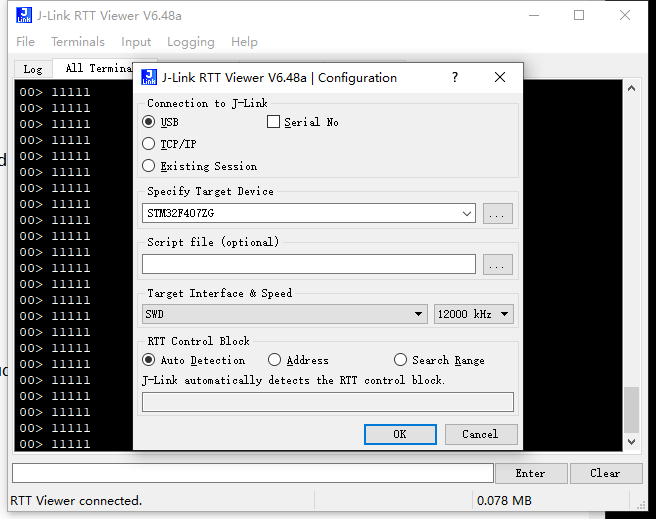Click the terminal vertical scrollbar thumb
The height and width of the screenshot is (519, 656).
click(x=632, y=410)
